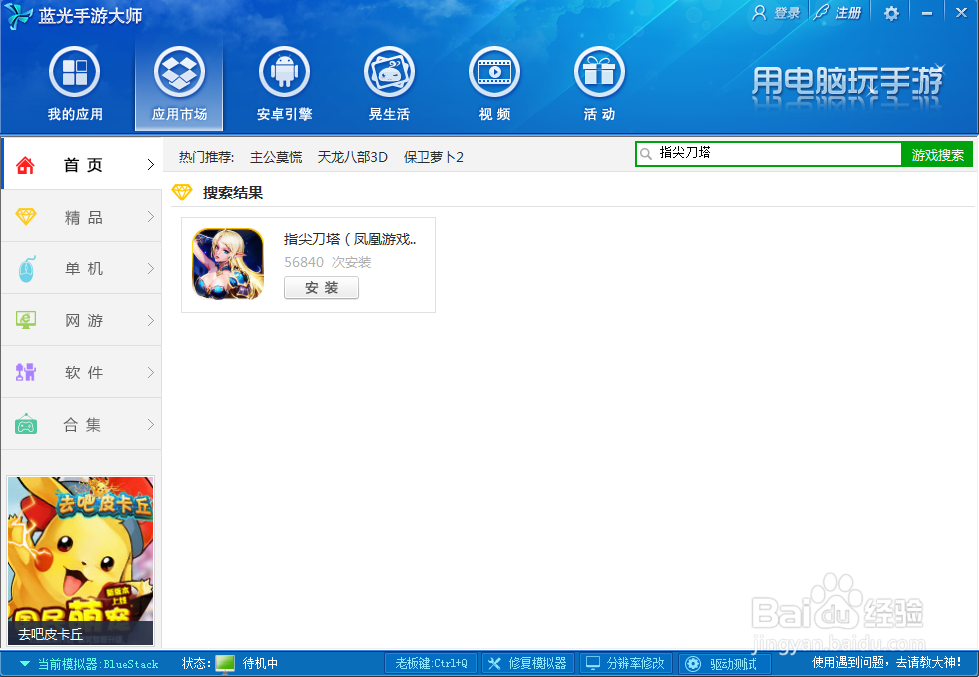Open settings via the gear icon
Image resolution: width=979 pixels, height=677 pixels.
[x=892, y=13]
